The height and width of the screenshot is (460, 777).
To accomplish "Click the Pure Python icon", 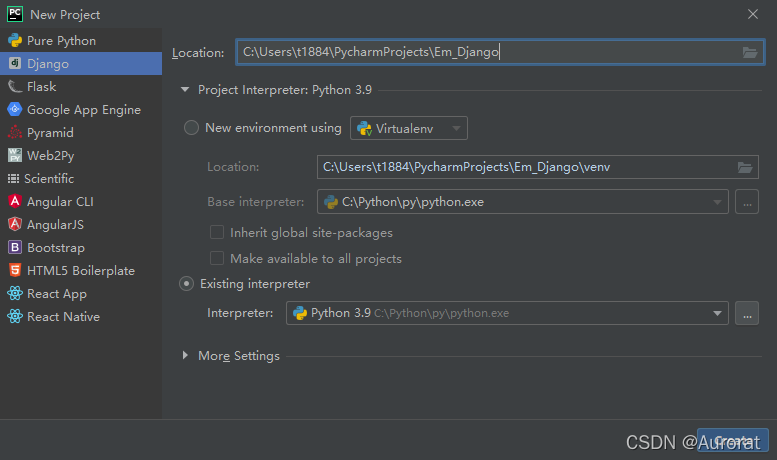I will point(15,41).
